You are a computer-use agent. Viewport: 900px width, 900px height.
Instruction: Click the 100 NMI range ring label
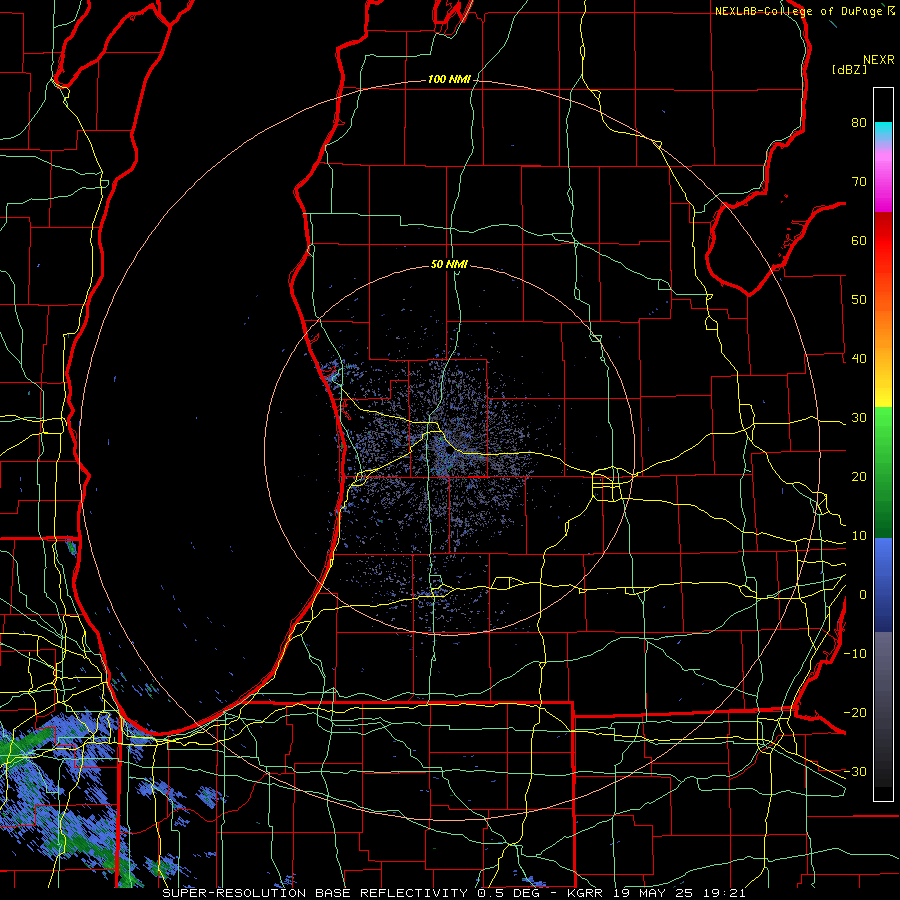[x=449, y=79]
